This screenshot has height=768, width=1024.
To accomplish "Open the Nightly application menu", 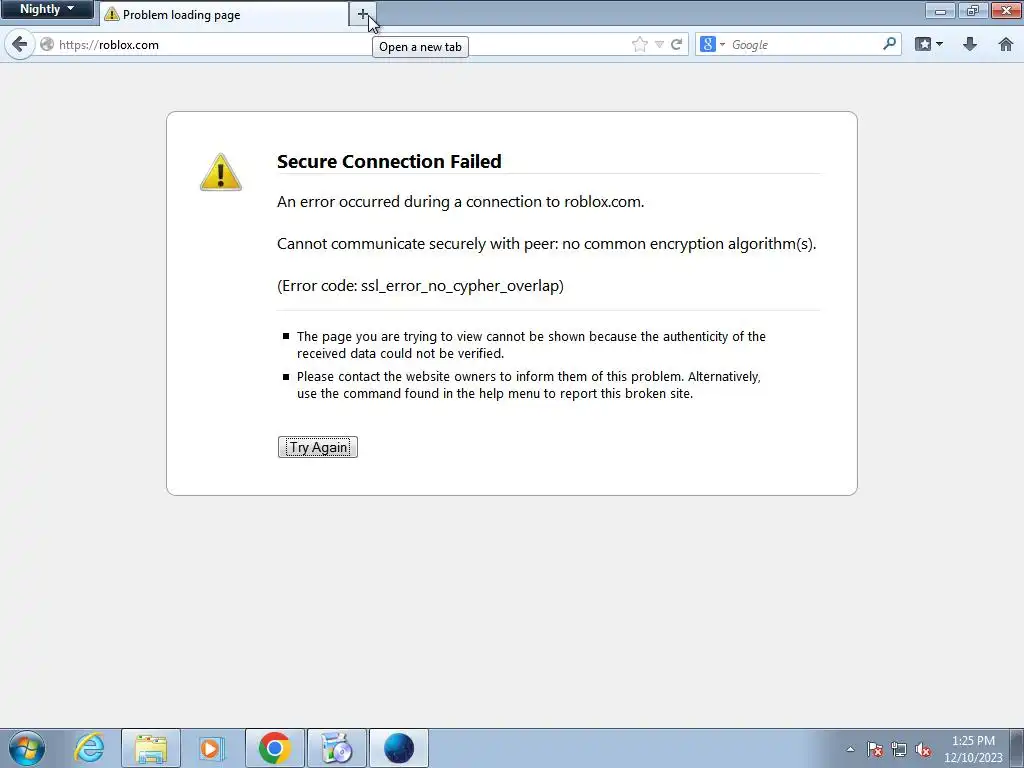I will point(46,9).
